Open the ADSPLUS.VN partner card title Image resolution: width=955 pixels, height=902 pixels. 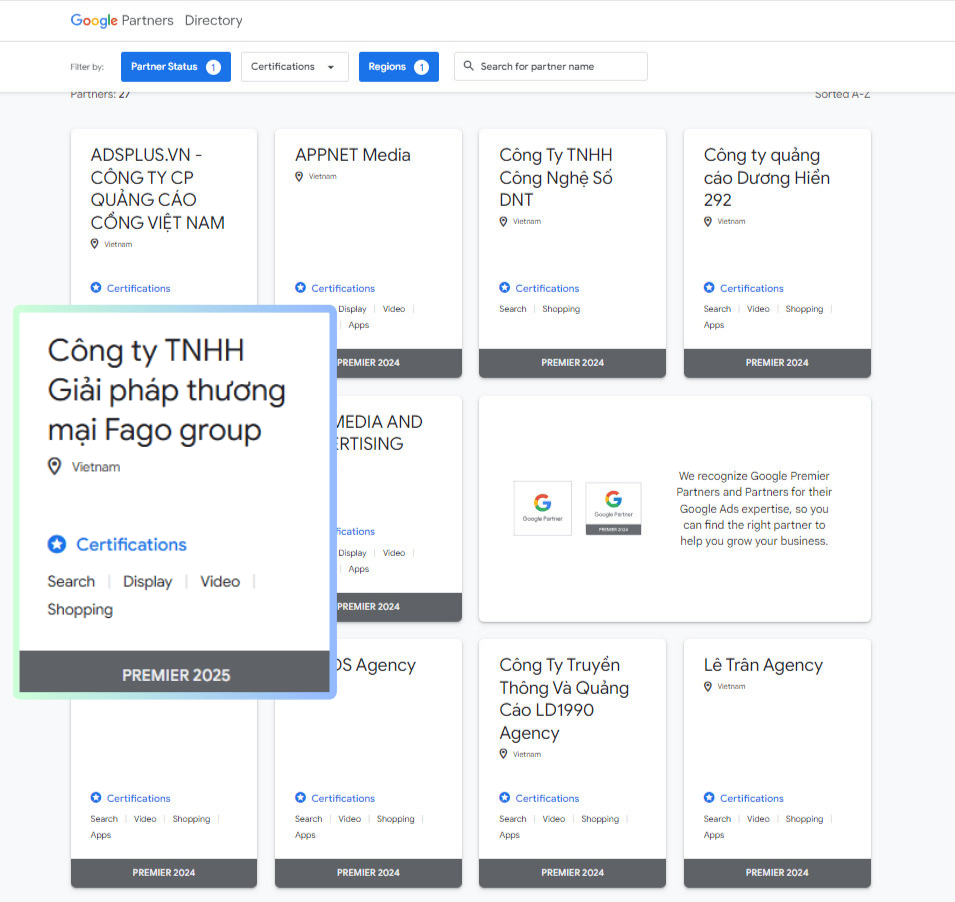pos(158,189)
